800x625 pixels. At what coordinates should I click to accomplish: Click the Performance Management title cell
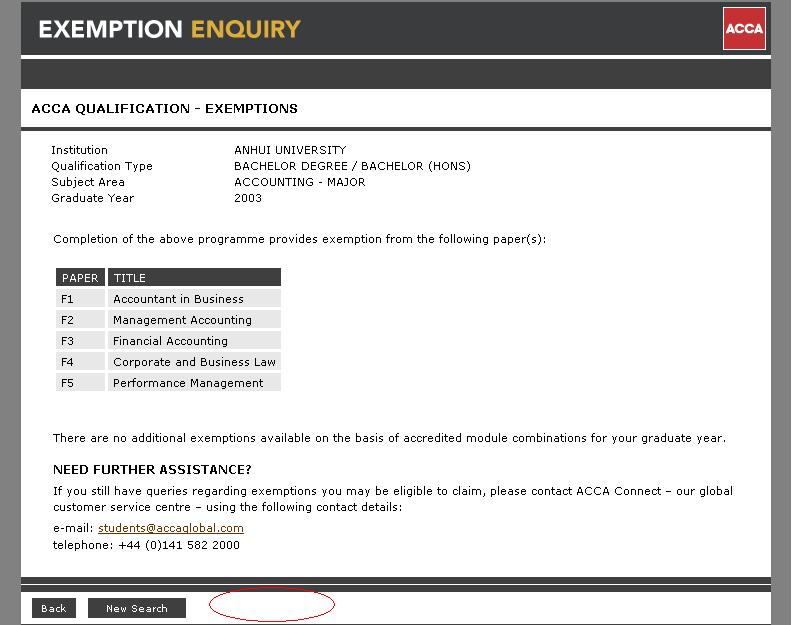(194, 383)
